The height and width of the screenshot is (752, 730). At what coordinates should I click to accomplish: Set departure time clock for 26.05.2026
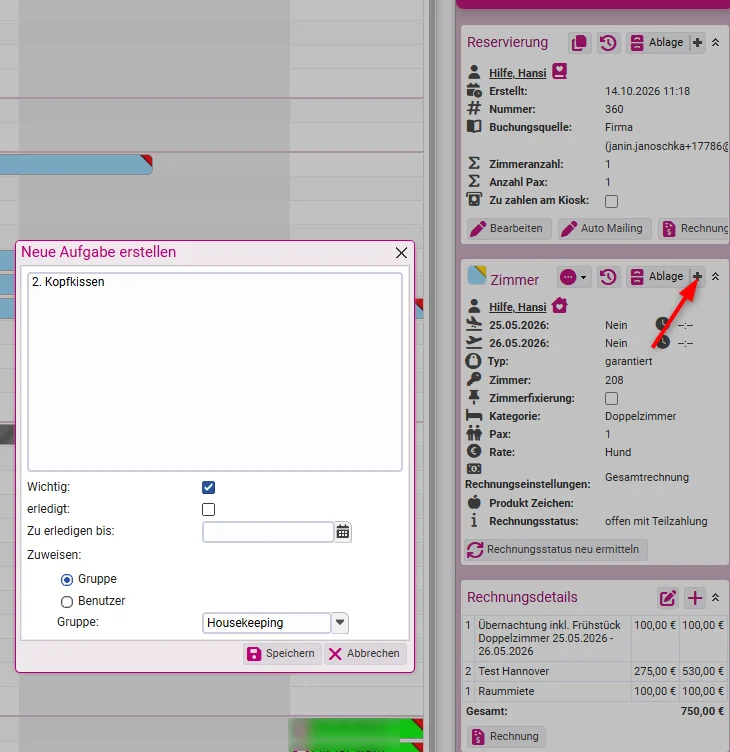662,342
